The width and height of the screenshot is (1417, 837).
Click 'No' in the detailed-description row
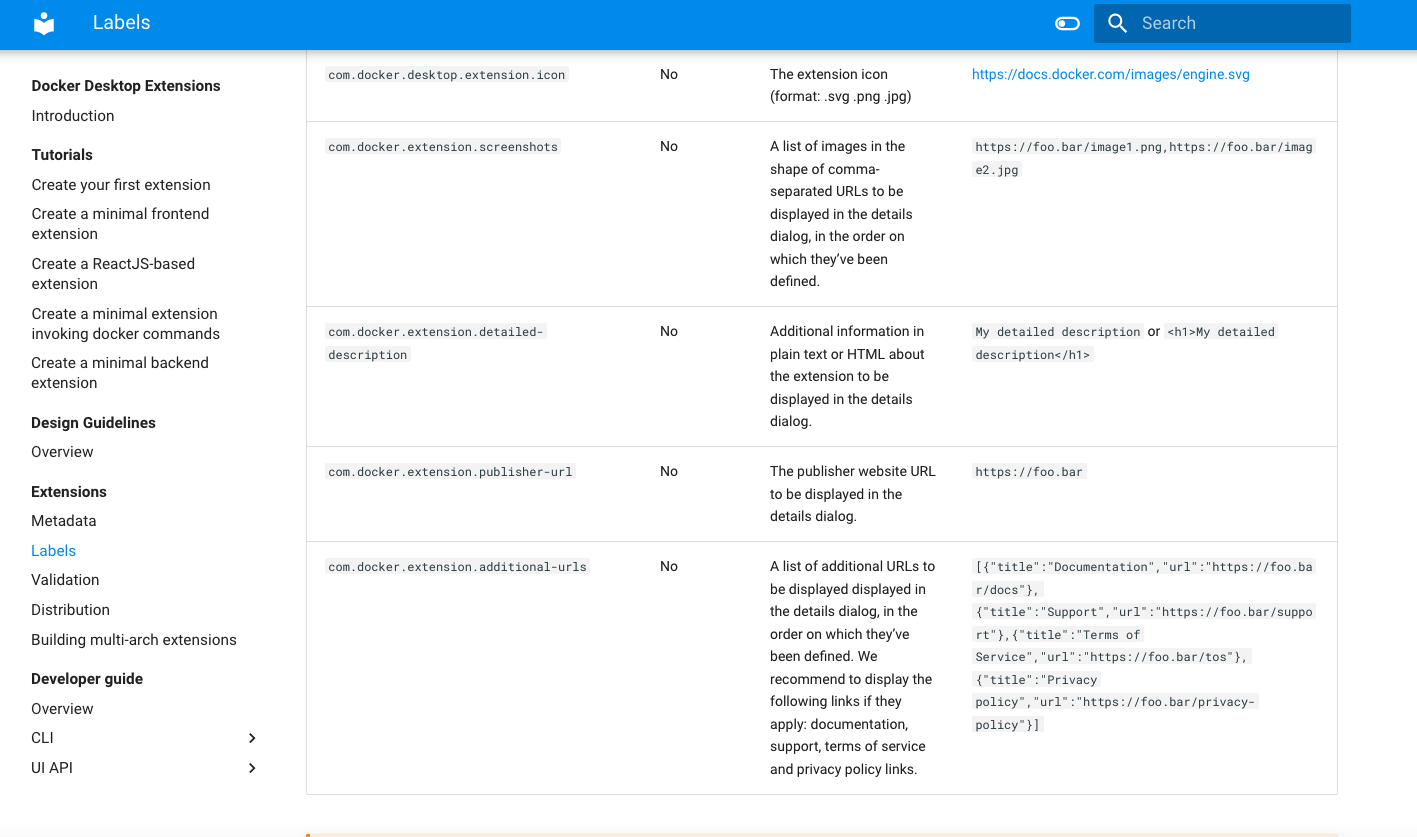669,331
